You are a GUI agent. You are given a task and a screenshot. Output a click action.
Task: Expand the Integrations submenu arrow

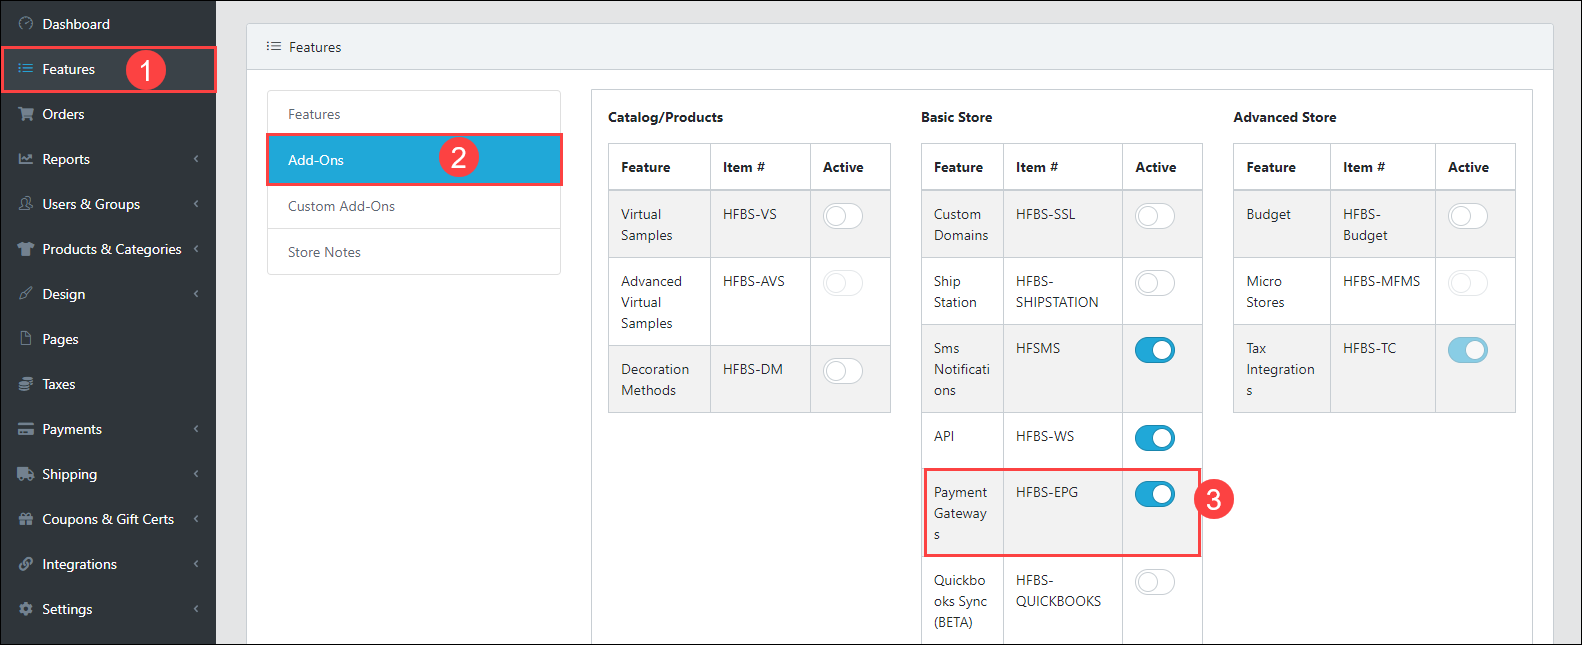pyautogui.click(x=196, y=564)
